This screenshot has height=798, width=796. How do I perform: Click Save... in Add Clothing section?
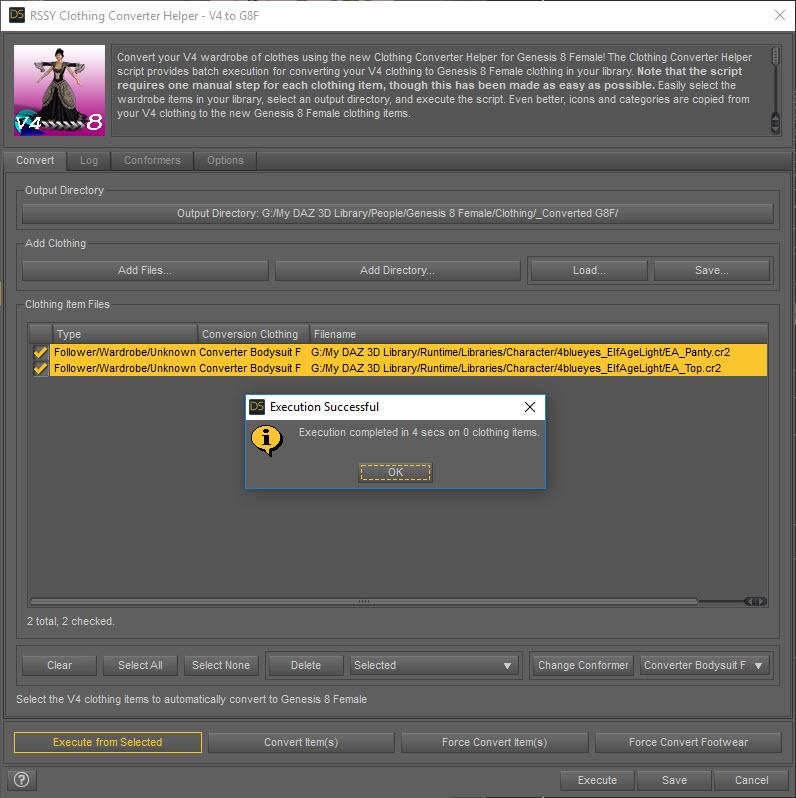(x=712, y=270)
